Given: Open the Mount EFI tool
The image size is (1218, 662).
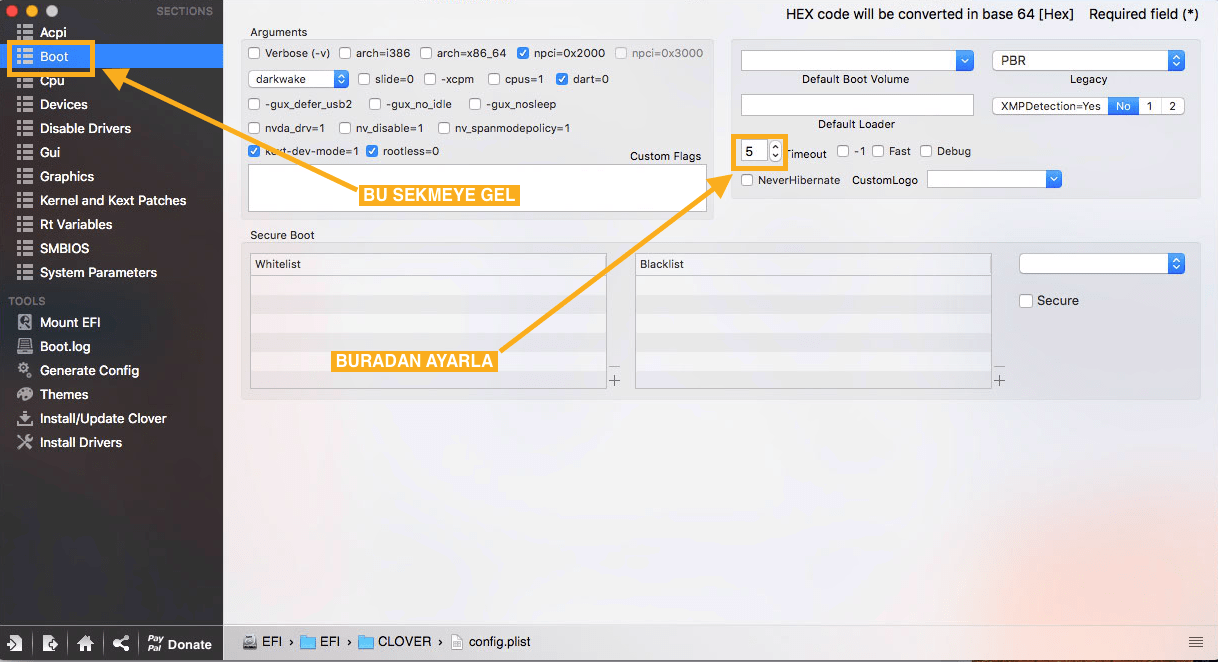Looking at the screenshot, I should 70,322.
